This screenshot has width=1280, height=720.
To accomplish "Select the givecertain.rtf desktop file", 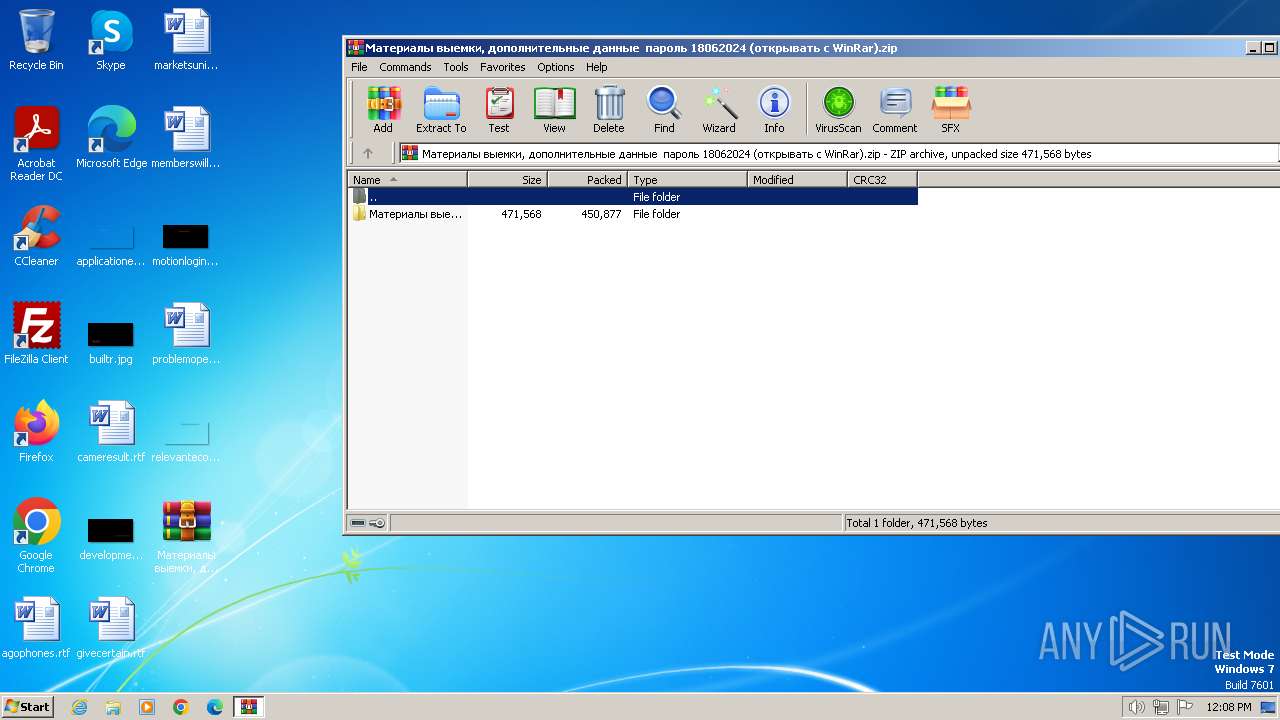I will point(111,628).
